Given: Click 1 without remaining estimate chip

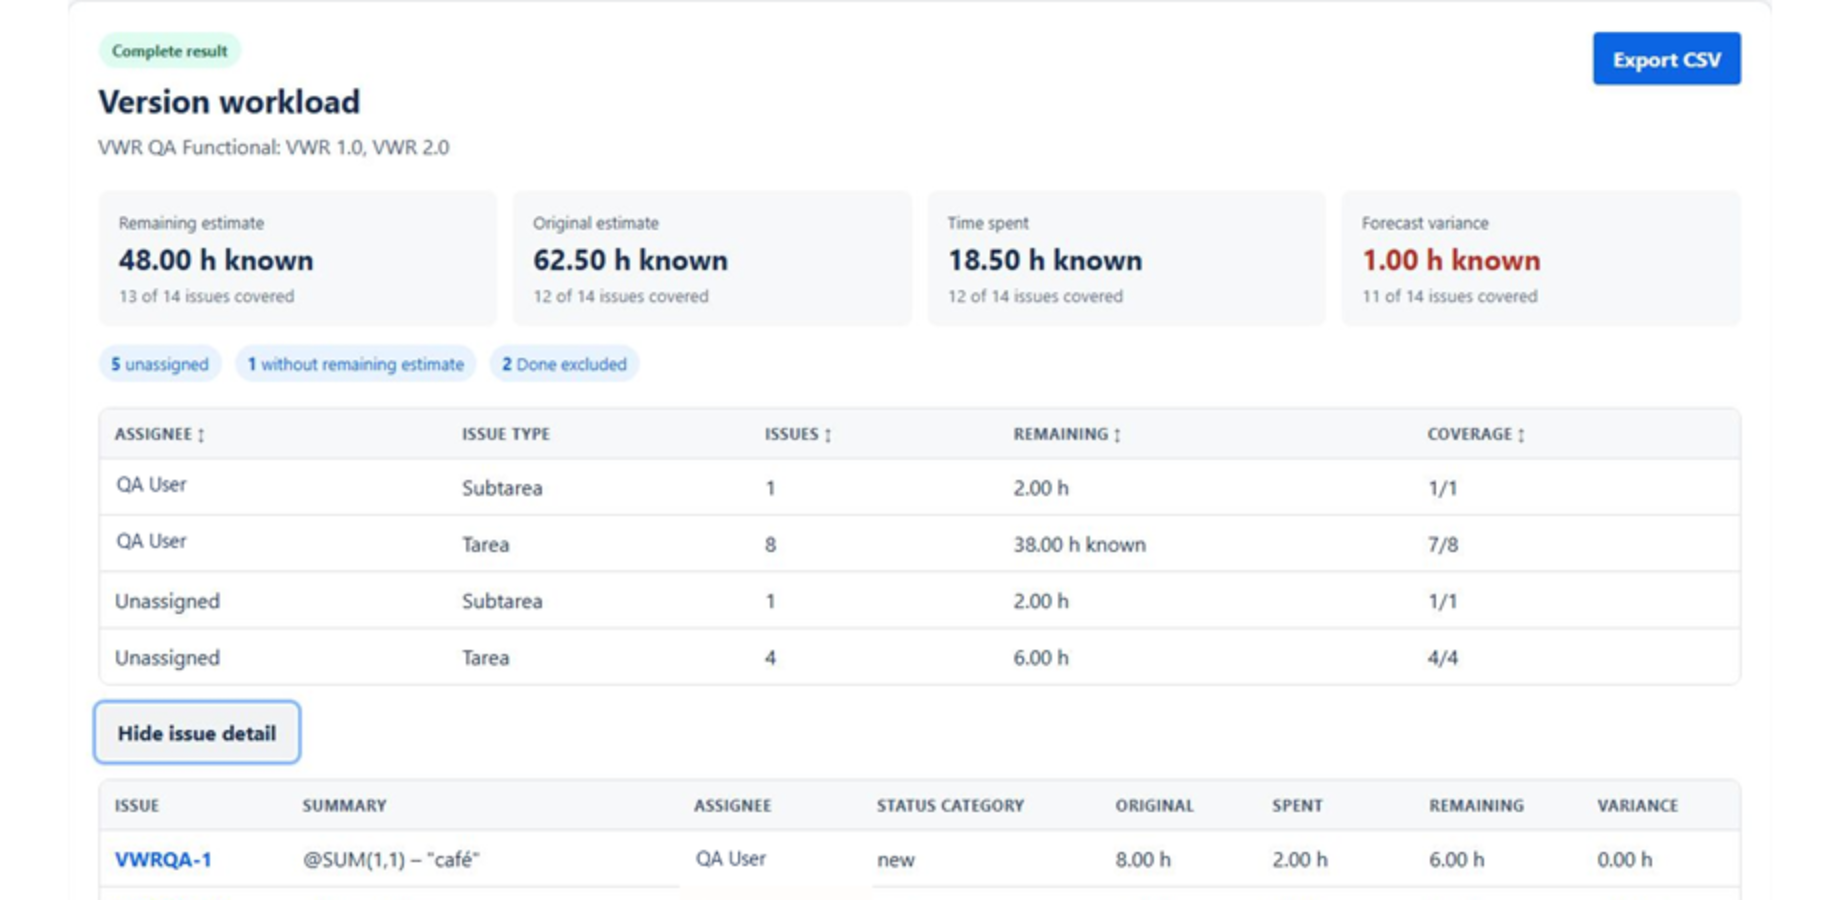Looking at the screenshot, I should pos(356,364).
